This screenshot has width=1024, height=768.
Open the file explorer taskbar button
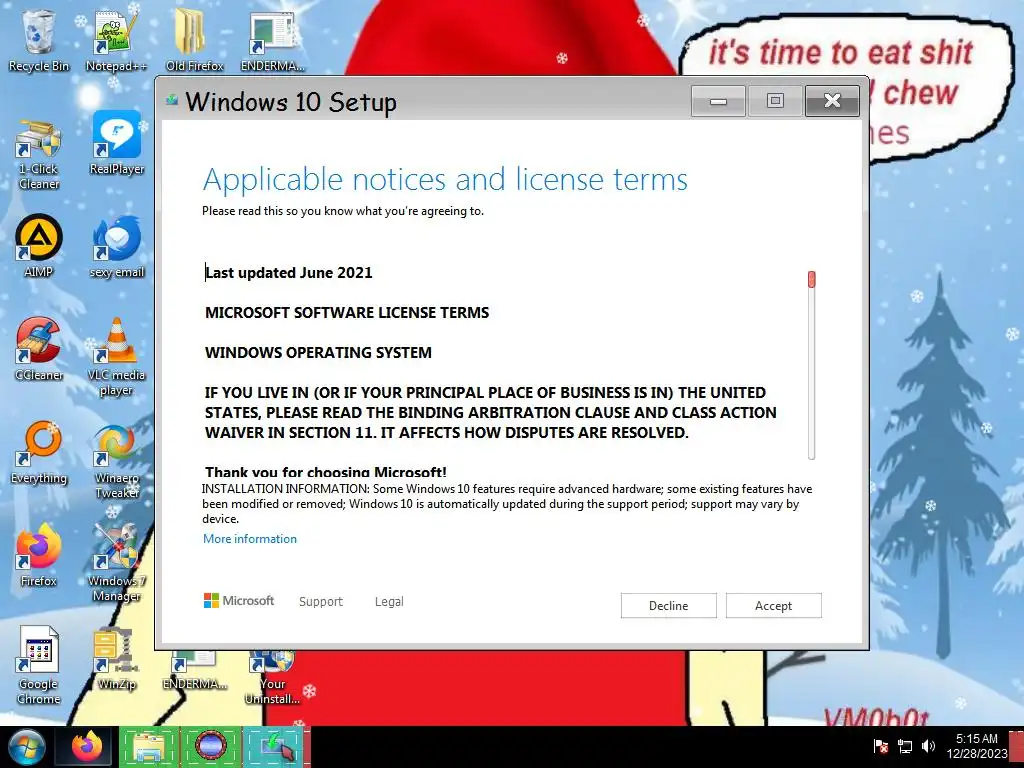coord(149,747)
